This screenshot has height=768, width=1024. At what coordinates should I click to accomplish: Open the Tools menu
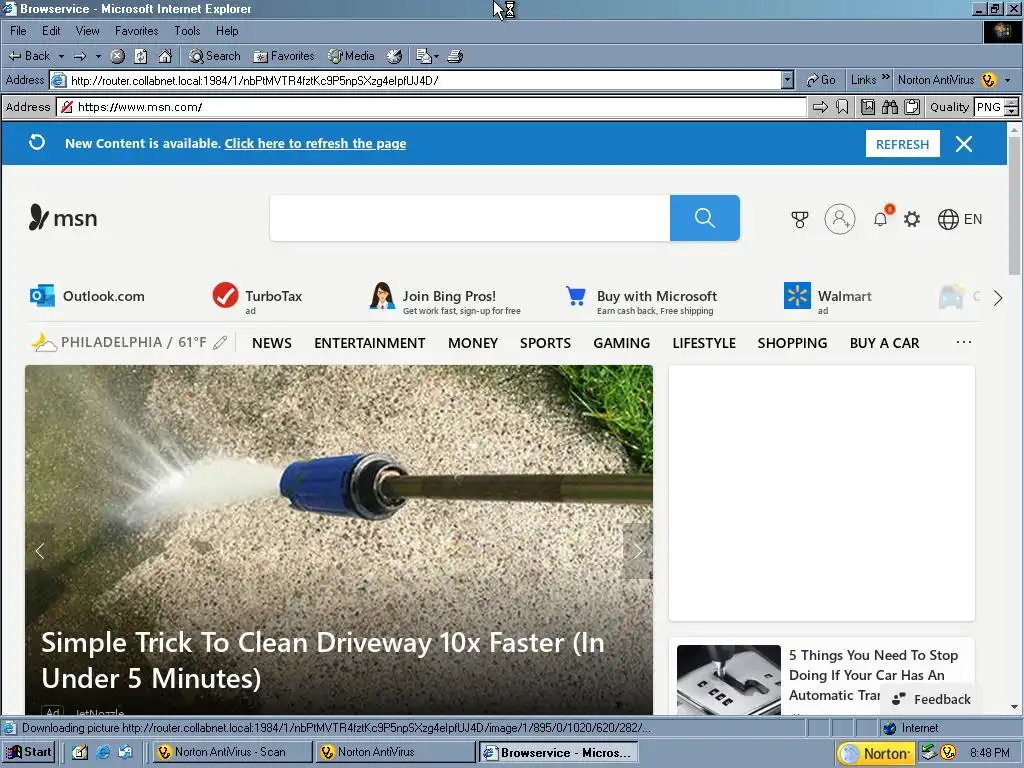coord(187,31)
